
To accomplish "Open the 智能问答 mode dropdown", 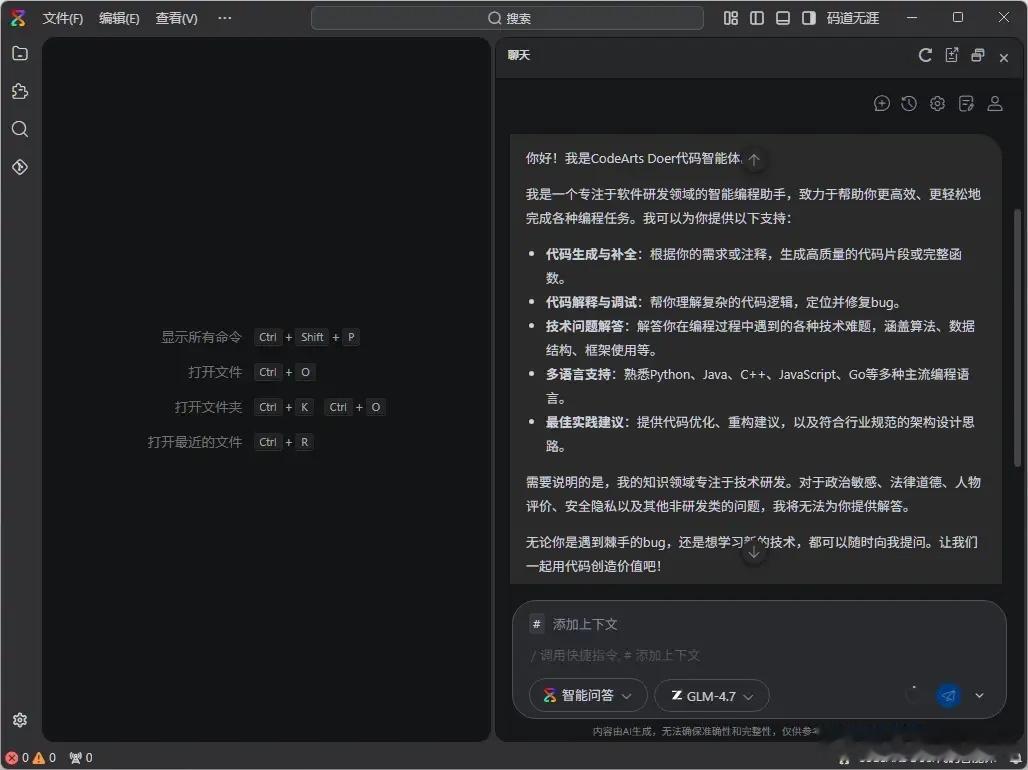I will [x=587, y=695].
